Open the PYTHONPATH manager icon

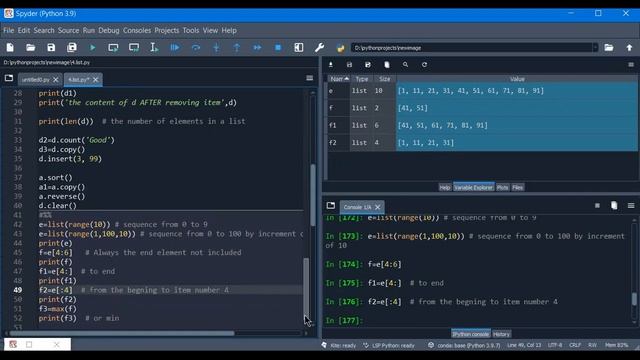340,48
